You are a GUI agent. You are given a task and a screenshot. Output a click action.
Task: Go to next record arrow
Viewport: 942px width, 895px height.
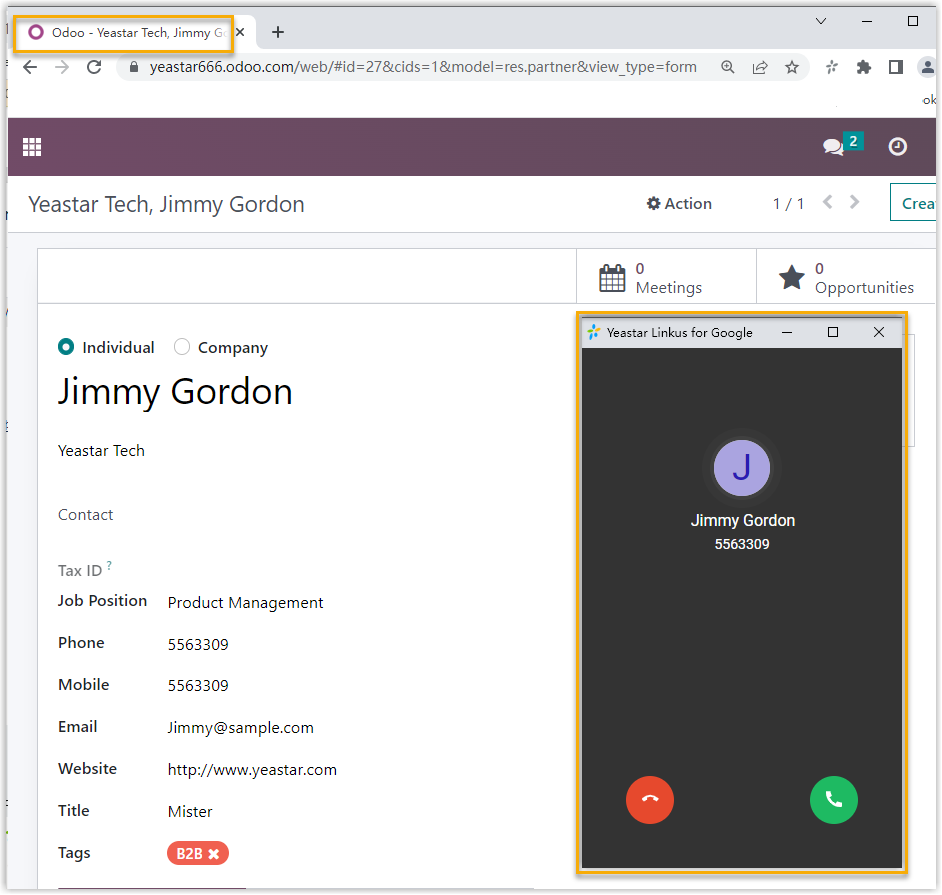tap(855, 202)
